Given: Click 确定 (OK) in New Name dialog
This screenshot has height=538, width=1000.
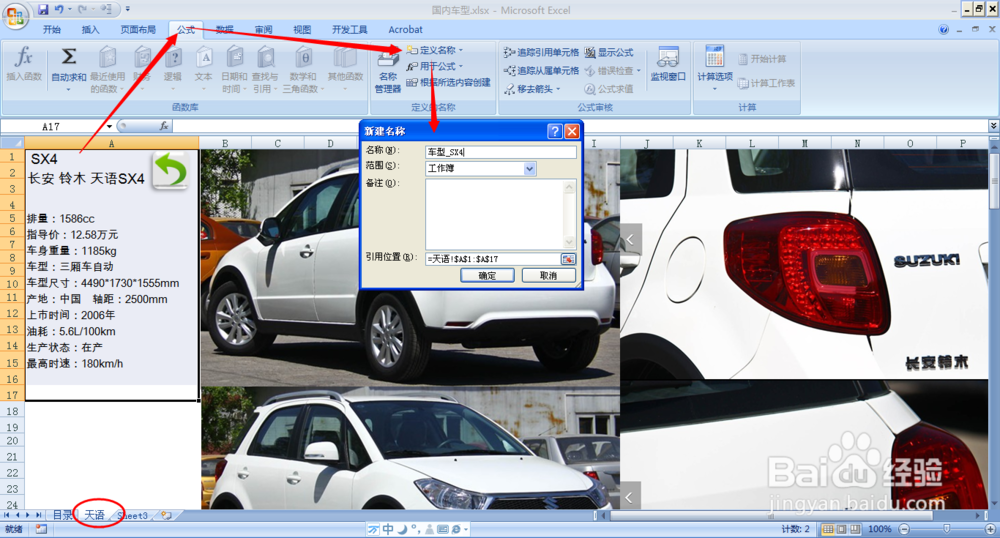Looking at the screenshot, I should tap(487, 275).
